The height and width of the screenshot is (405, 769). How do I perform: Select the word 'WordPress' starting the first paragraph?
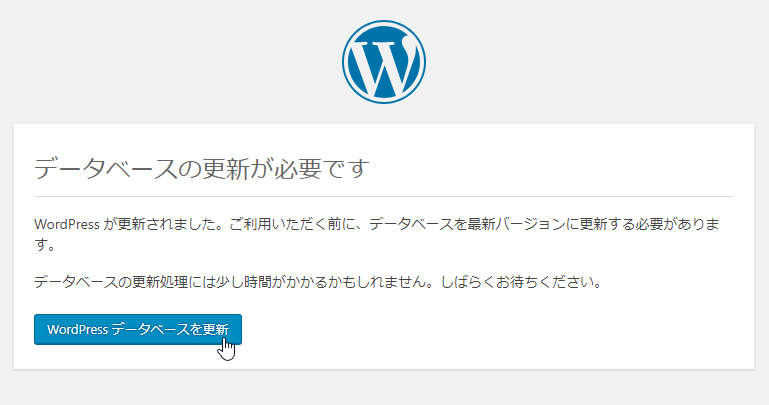tap(67, 224)
